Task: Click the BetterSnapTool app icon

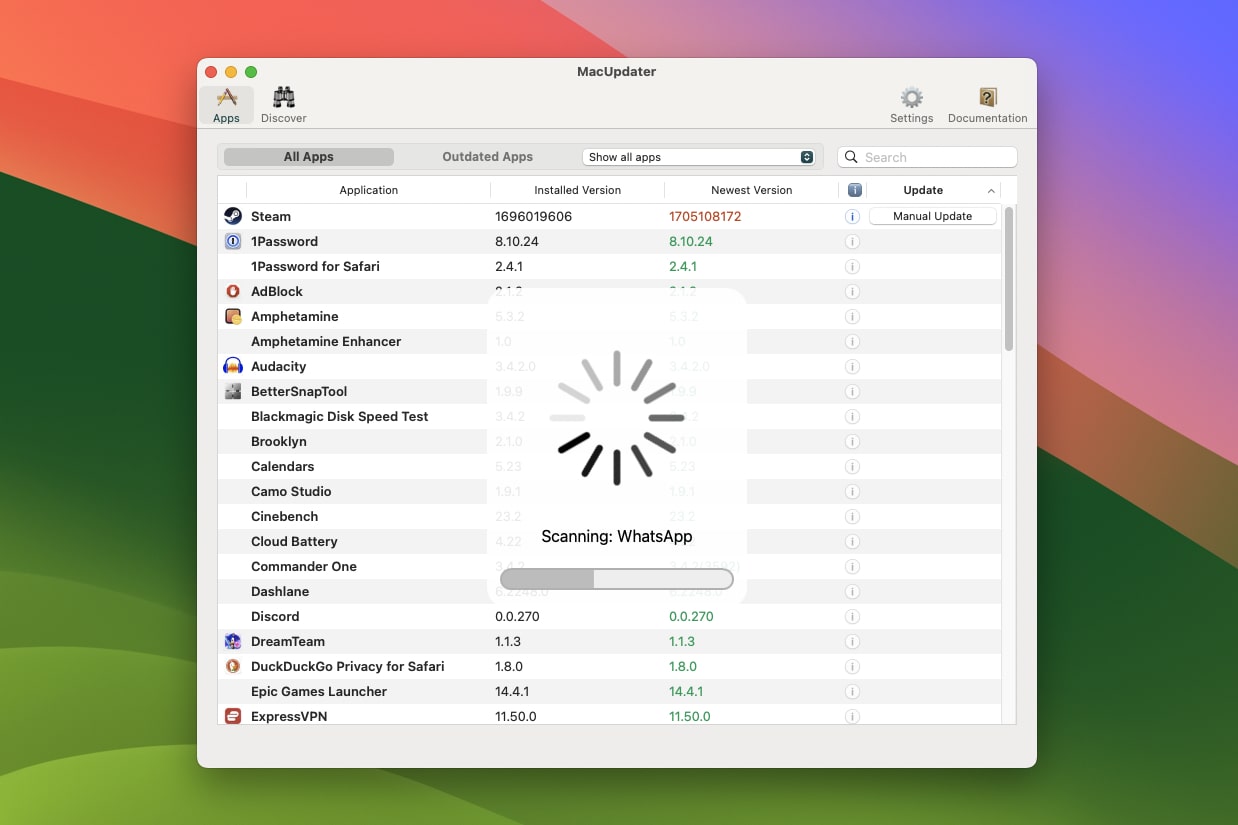Action: tap(233, 391)
